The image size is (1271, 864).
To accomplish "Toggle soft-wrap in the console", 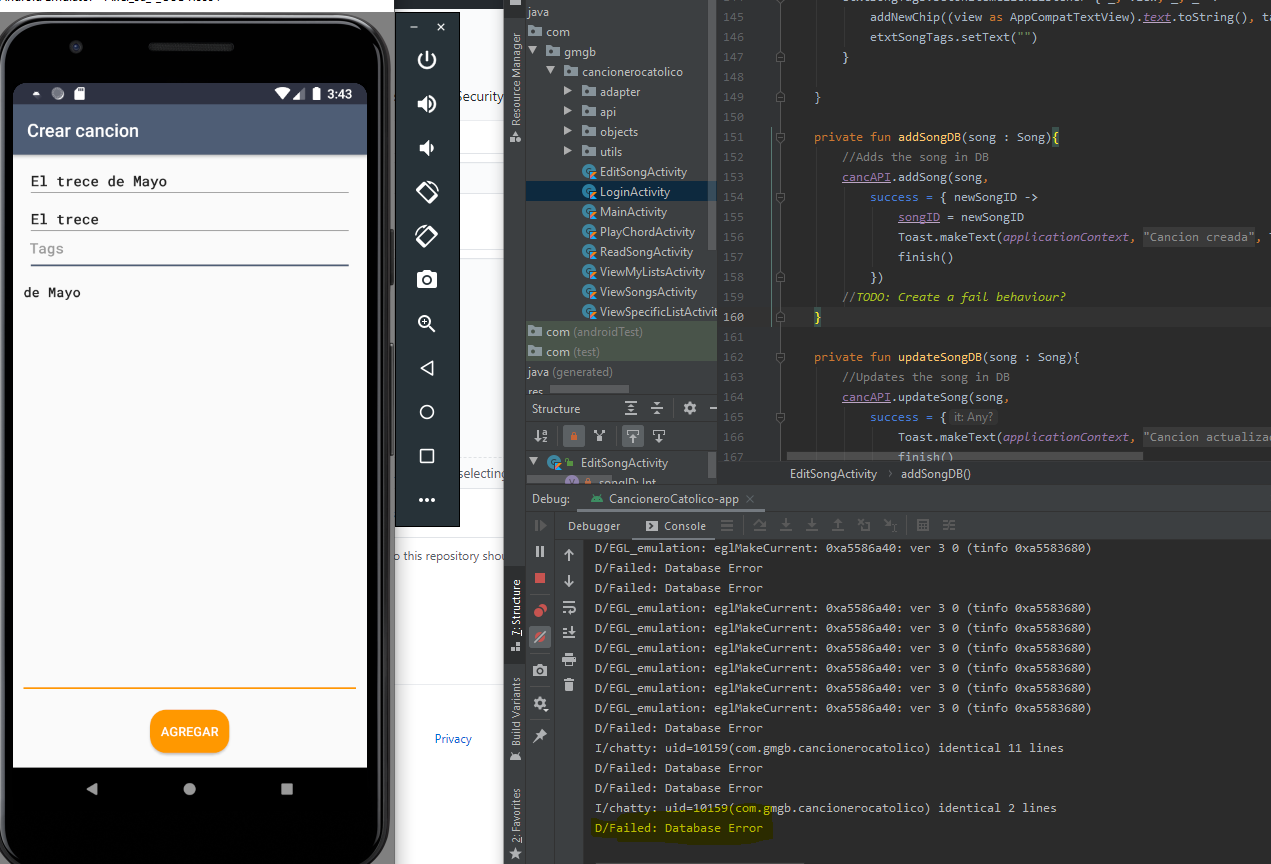I will pos(569,607).
